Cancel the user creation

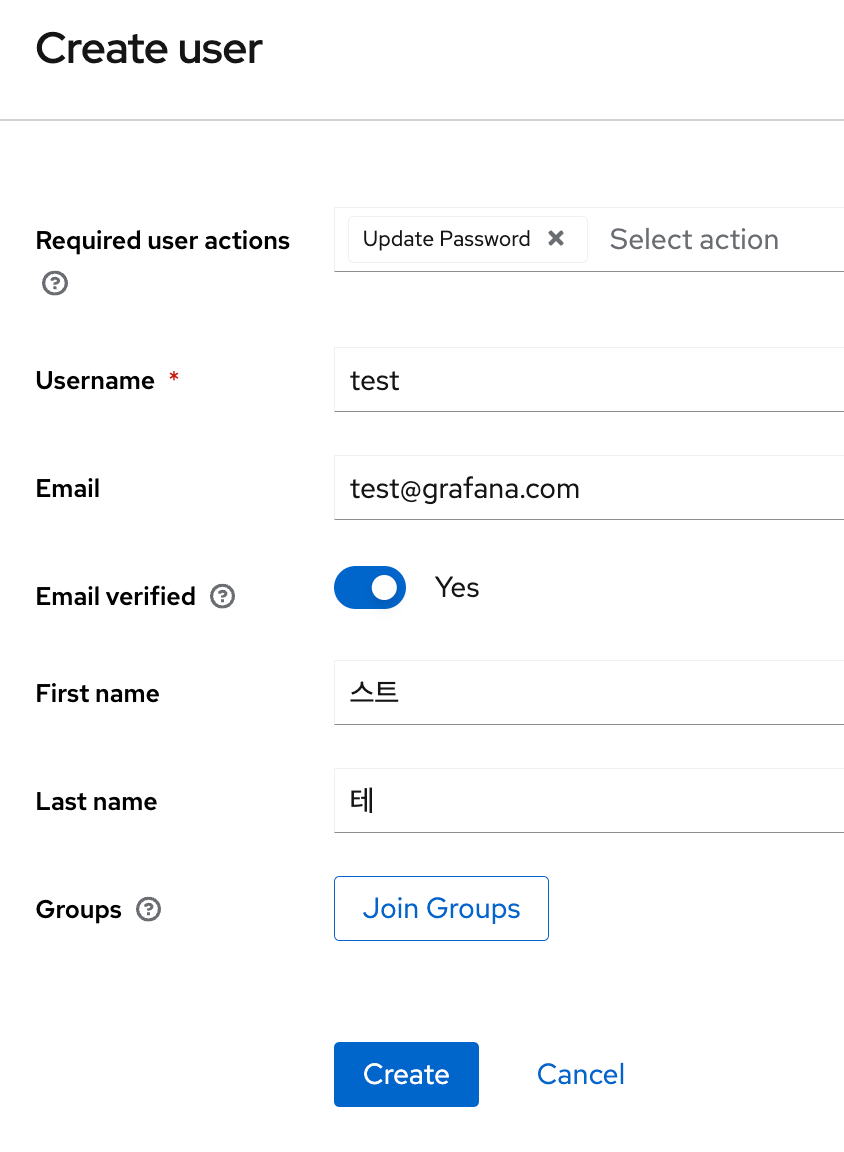point(580,1074)
